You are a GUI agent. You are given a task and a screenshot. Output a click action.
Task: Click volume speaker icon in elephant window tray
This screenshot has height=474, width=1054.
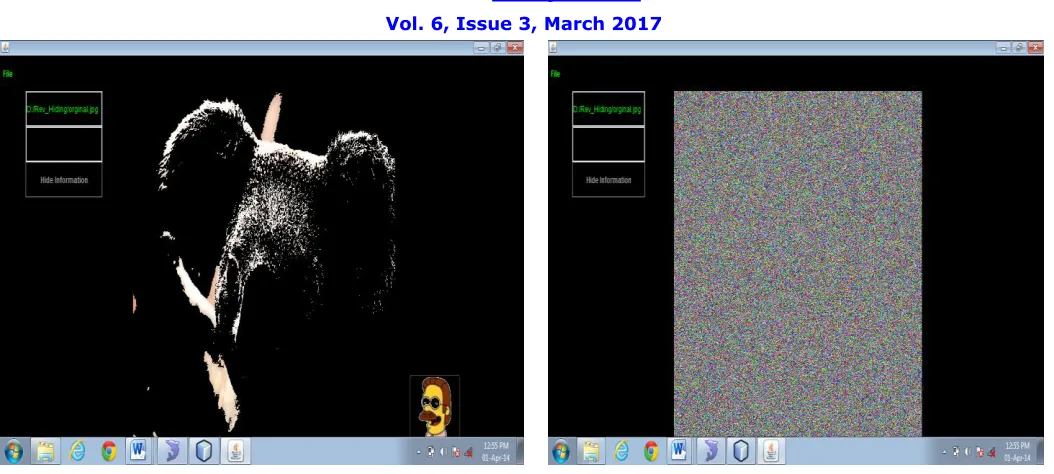443,452
